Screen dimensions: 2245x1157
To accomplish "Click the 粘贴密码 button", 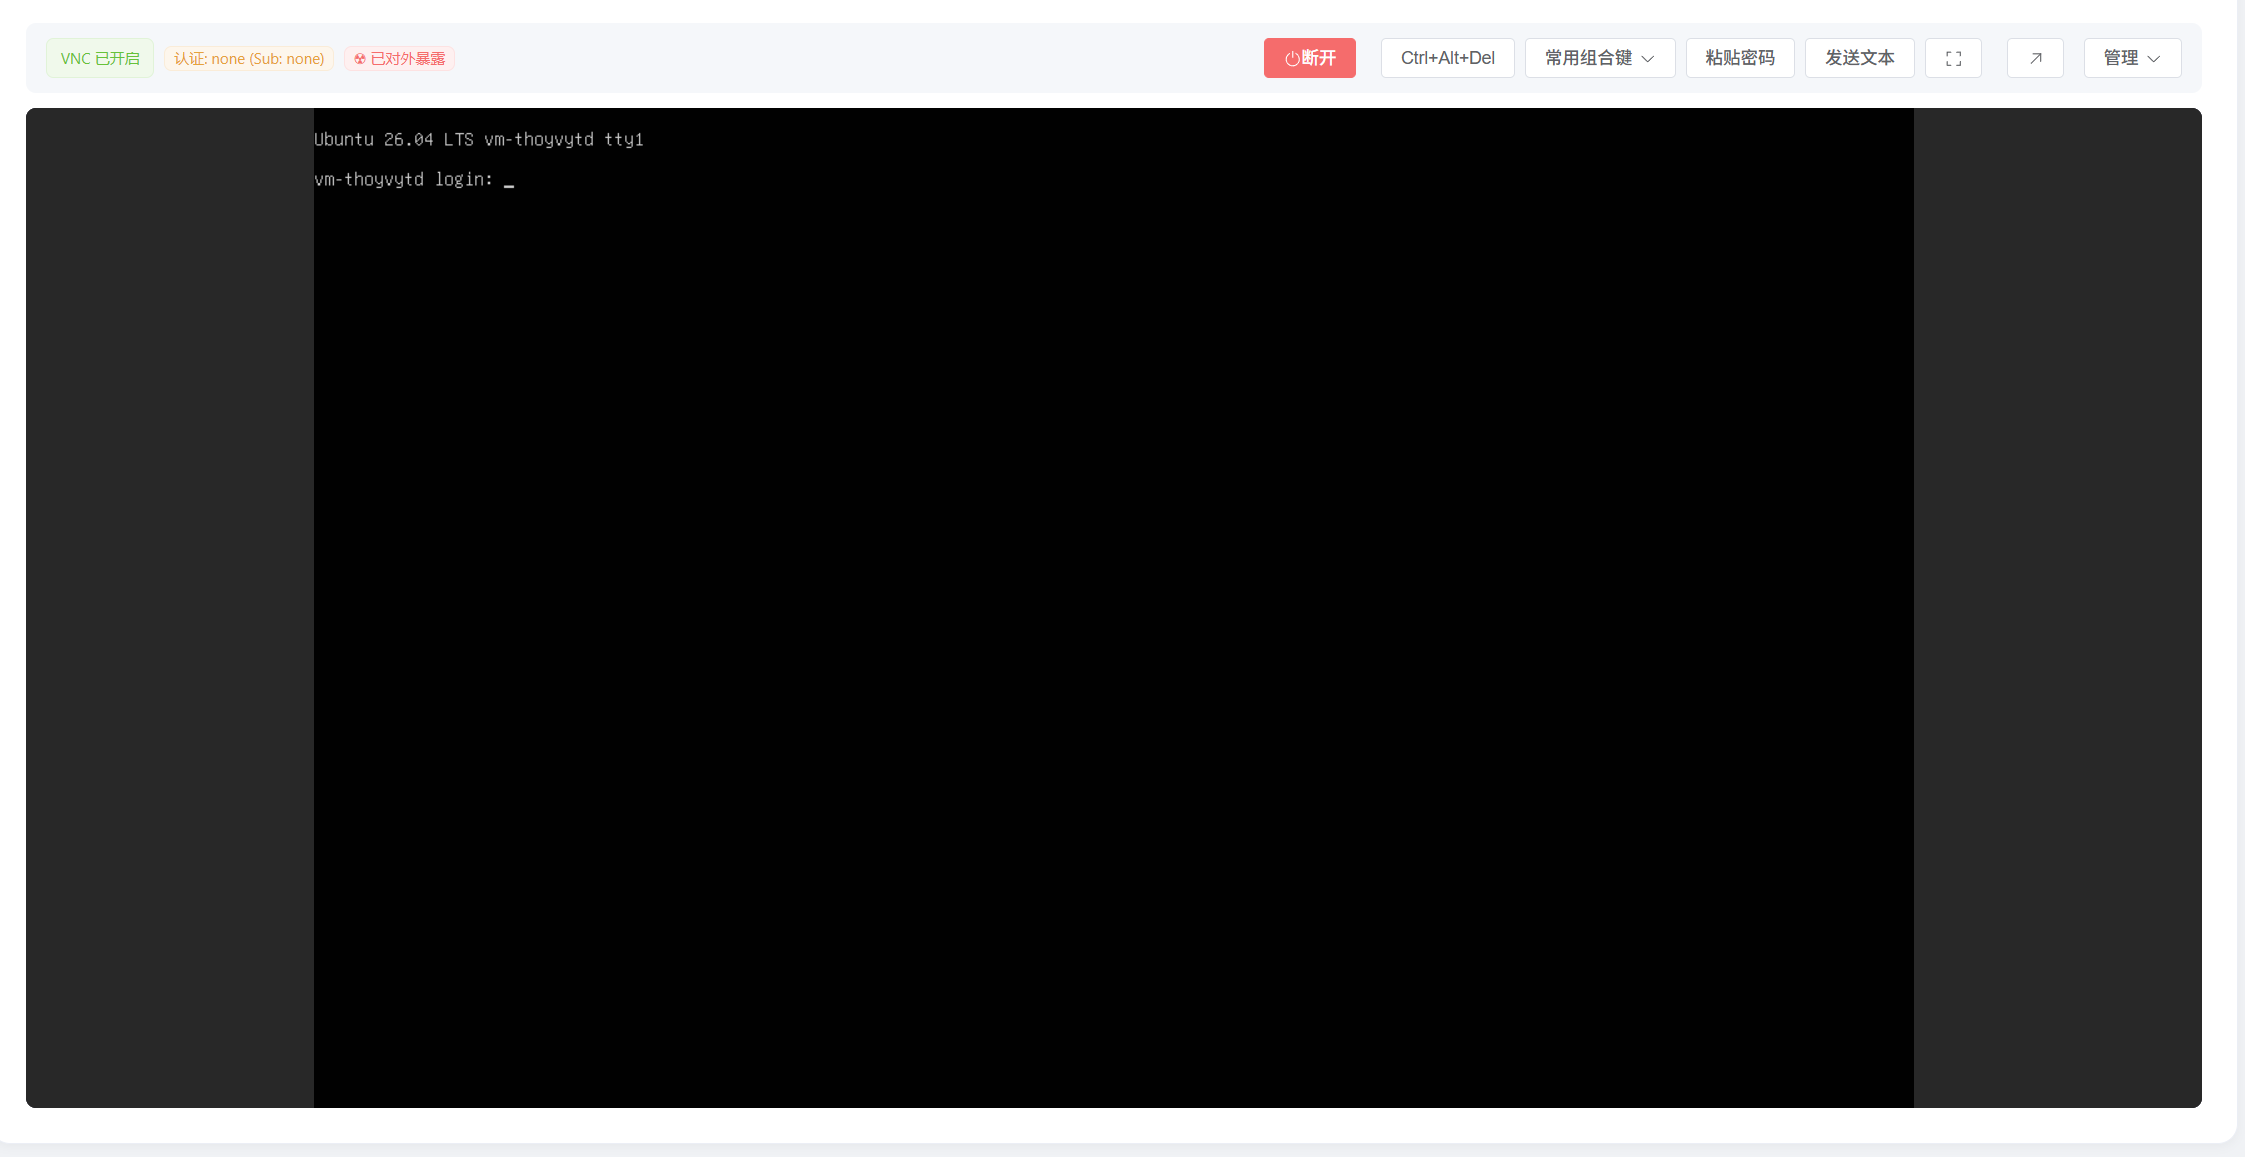I will click(x=1740, y=58).
